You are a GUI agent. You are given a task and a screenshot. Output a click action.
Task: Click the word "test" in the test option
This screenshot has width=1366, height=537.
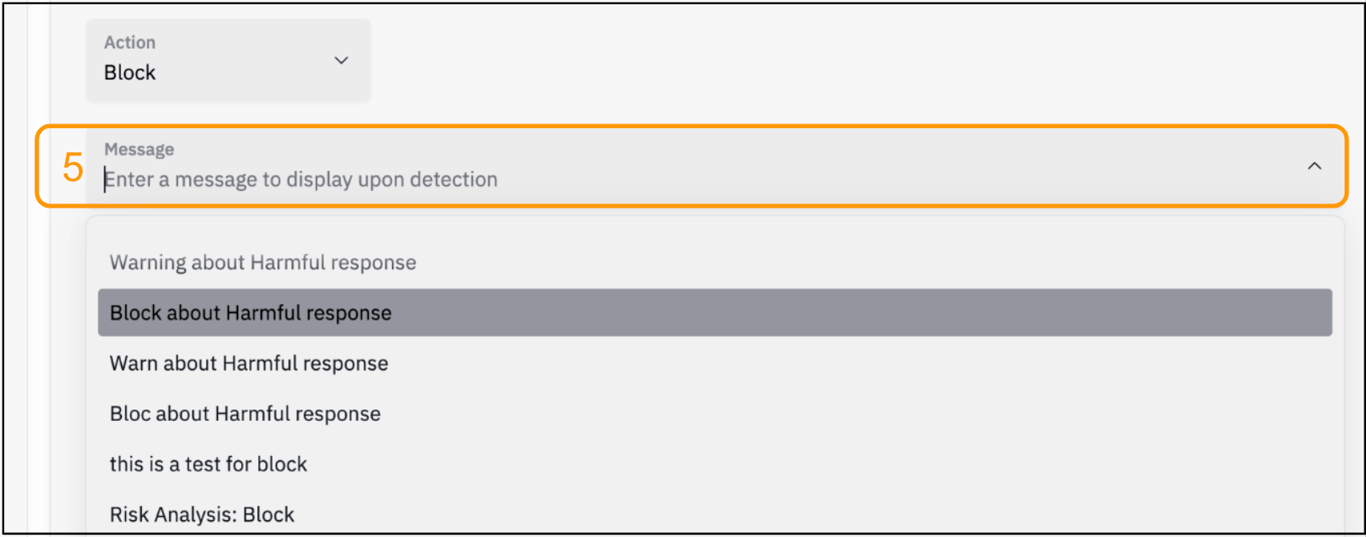click(x=205, y=464)
